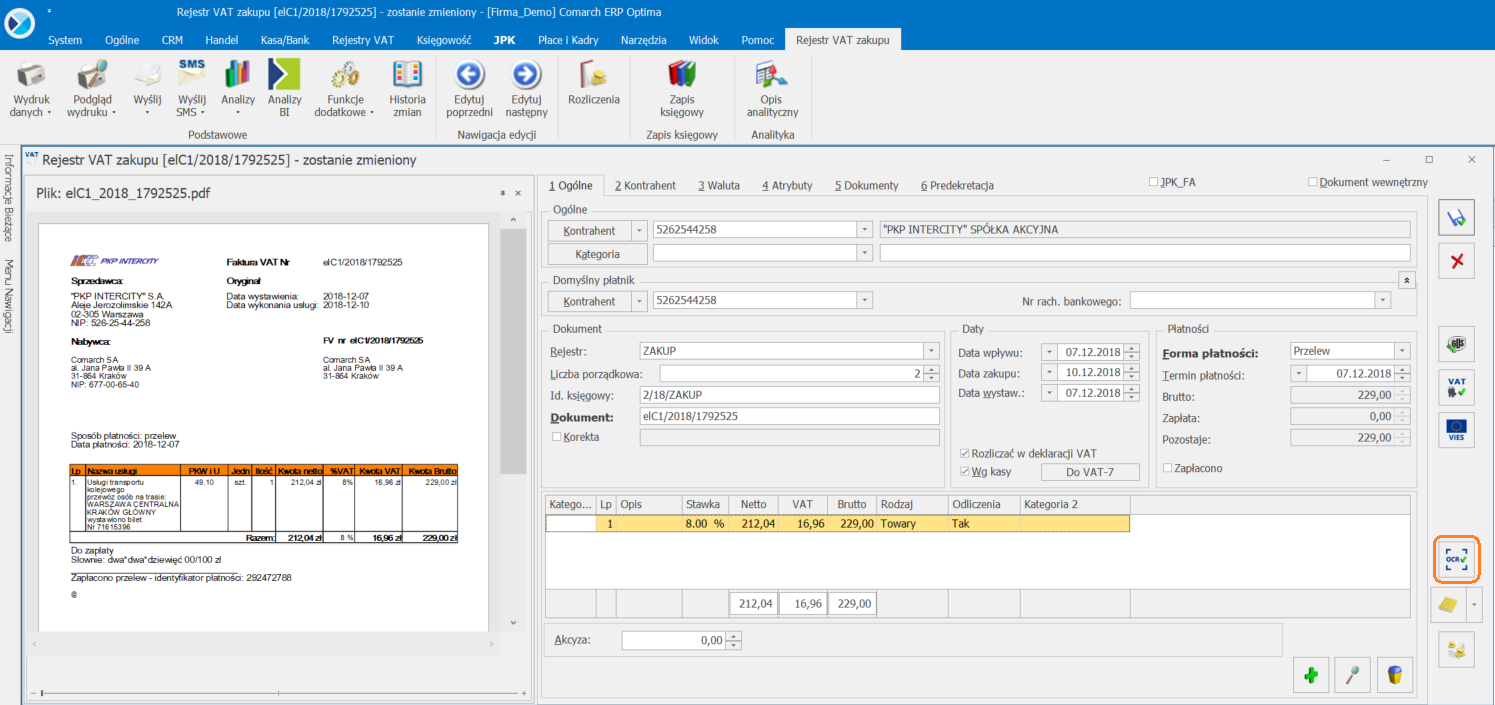Click the Comarch ERP Optima logo button
Image resolution: width=1495 pixels, height=705 pixels.
[x=20, y=23]
